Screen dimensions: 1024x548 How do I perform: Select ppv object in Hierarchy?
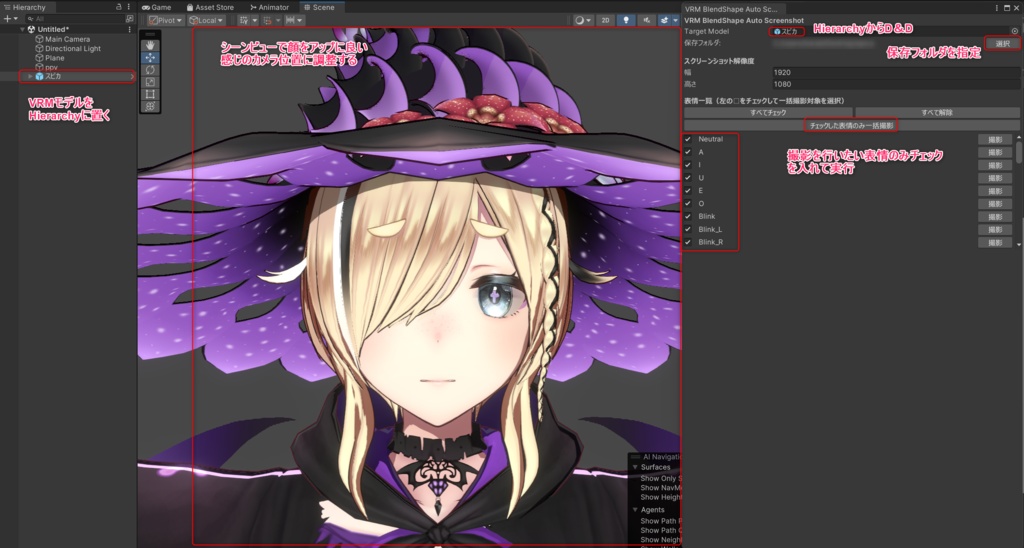(51, 67)
